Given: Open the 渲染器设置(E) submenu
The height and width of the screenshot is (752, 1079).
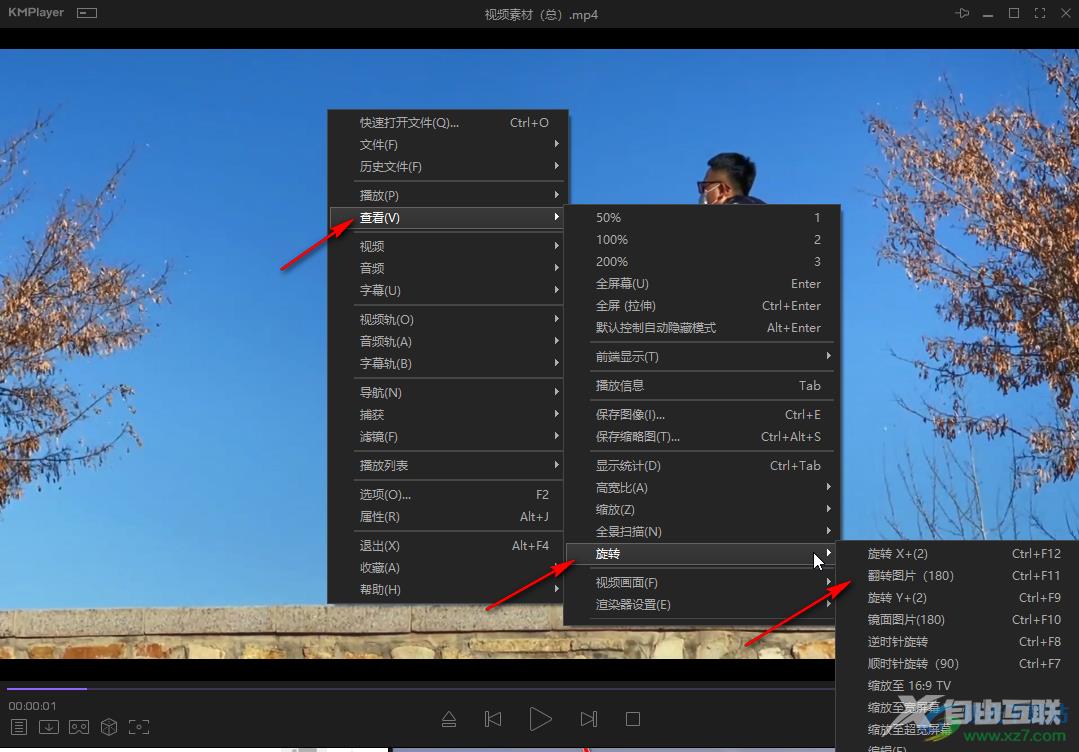Looking at the screenshot, I should point(701,604).
